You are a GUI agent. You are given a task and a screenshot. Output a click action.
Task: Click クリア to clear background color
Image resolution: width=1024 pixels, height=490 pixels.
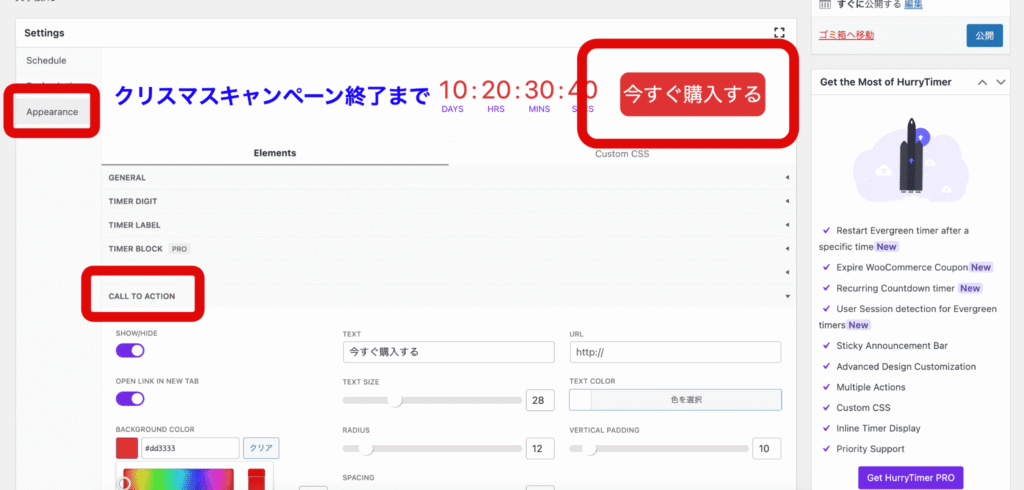pos(261,448)
